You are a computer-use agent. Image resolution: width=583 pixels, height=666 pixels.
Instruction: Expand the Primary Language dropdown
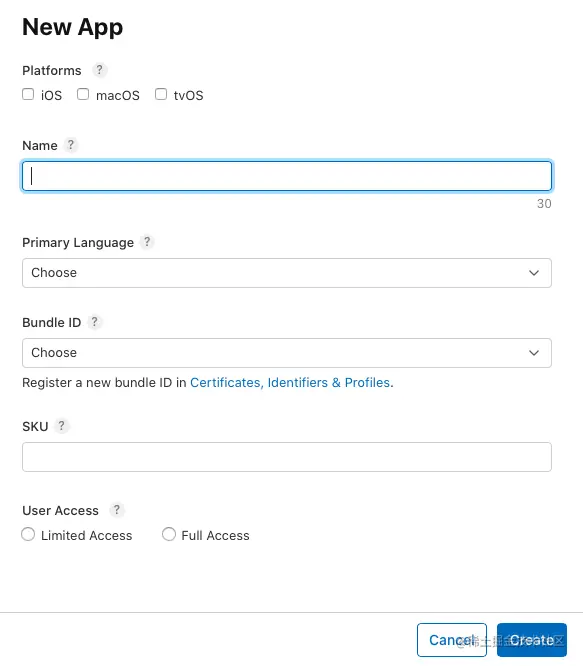[x=287, y=273]
